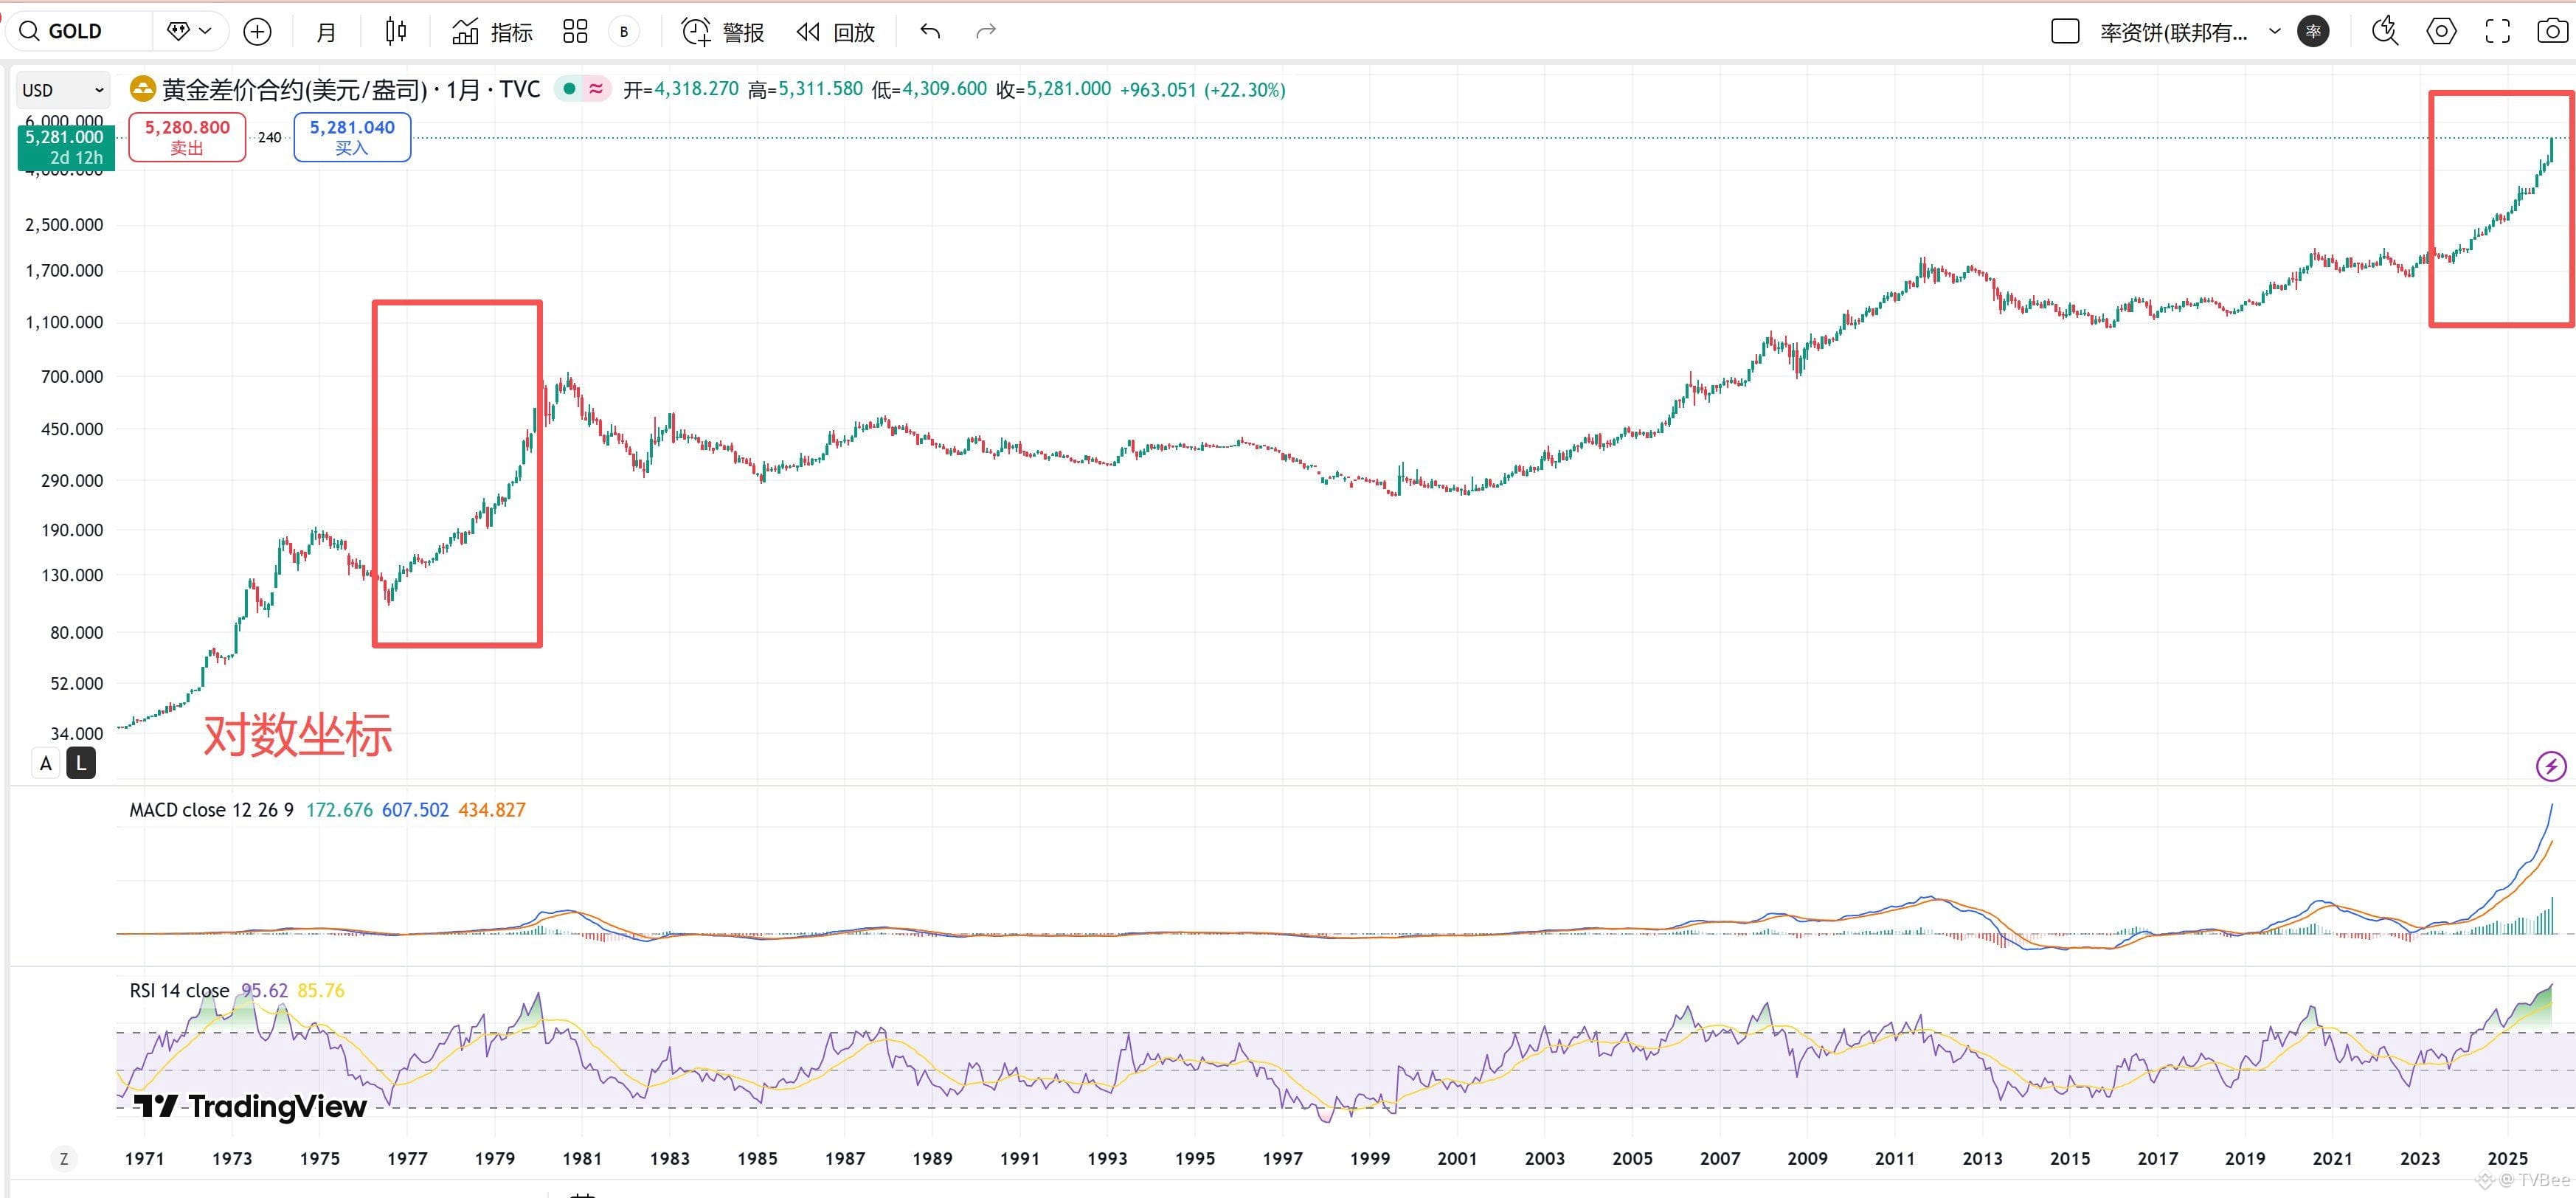Viewport: 2576px width, 1198px height.
Task: Click the 买入 buy price button
Action: tap(352, 137)
